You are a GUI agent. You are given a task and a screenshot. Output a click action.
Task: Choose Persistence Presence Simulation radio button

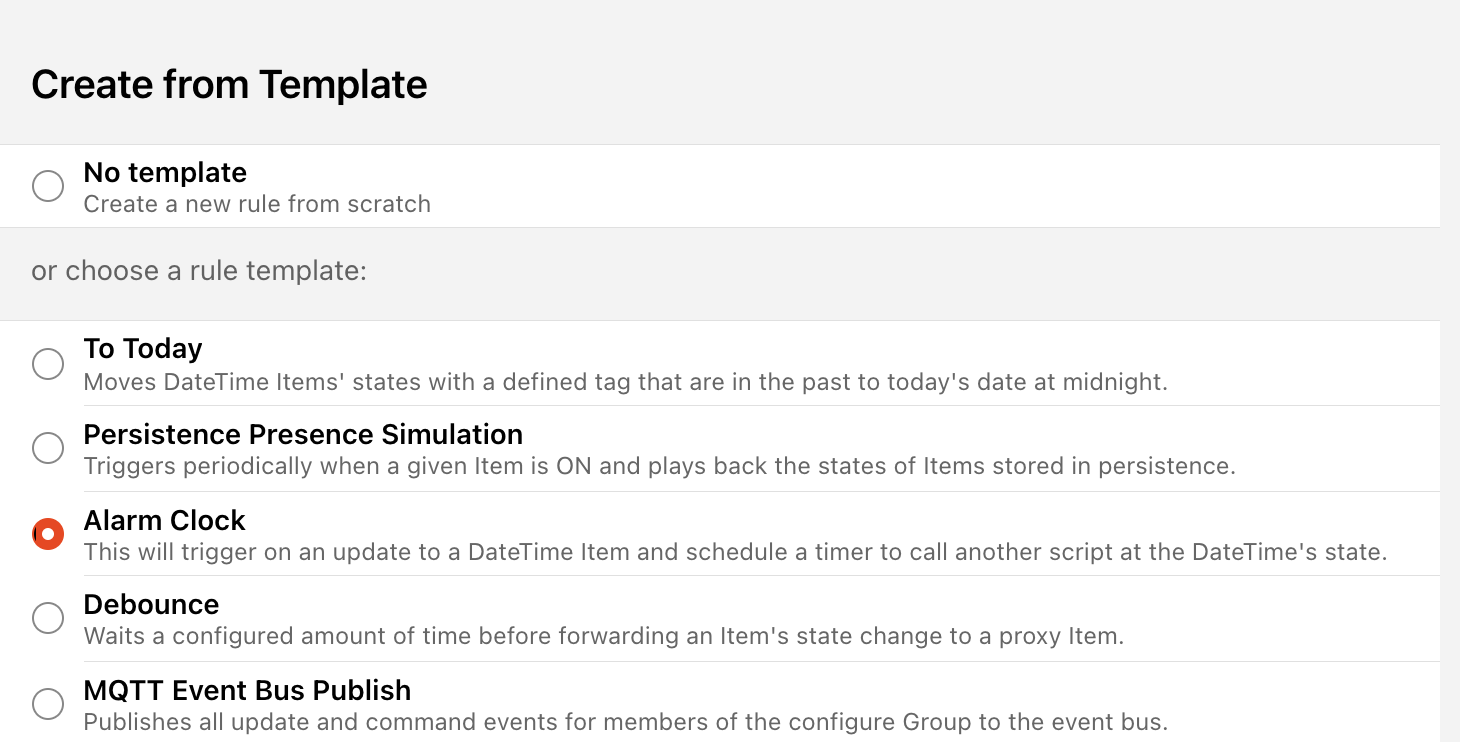click(x=48, y=448)
